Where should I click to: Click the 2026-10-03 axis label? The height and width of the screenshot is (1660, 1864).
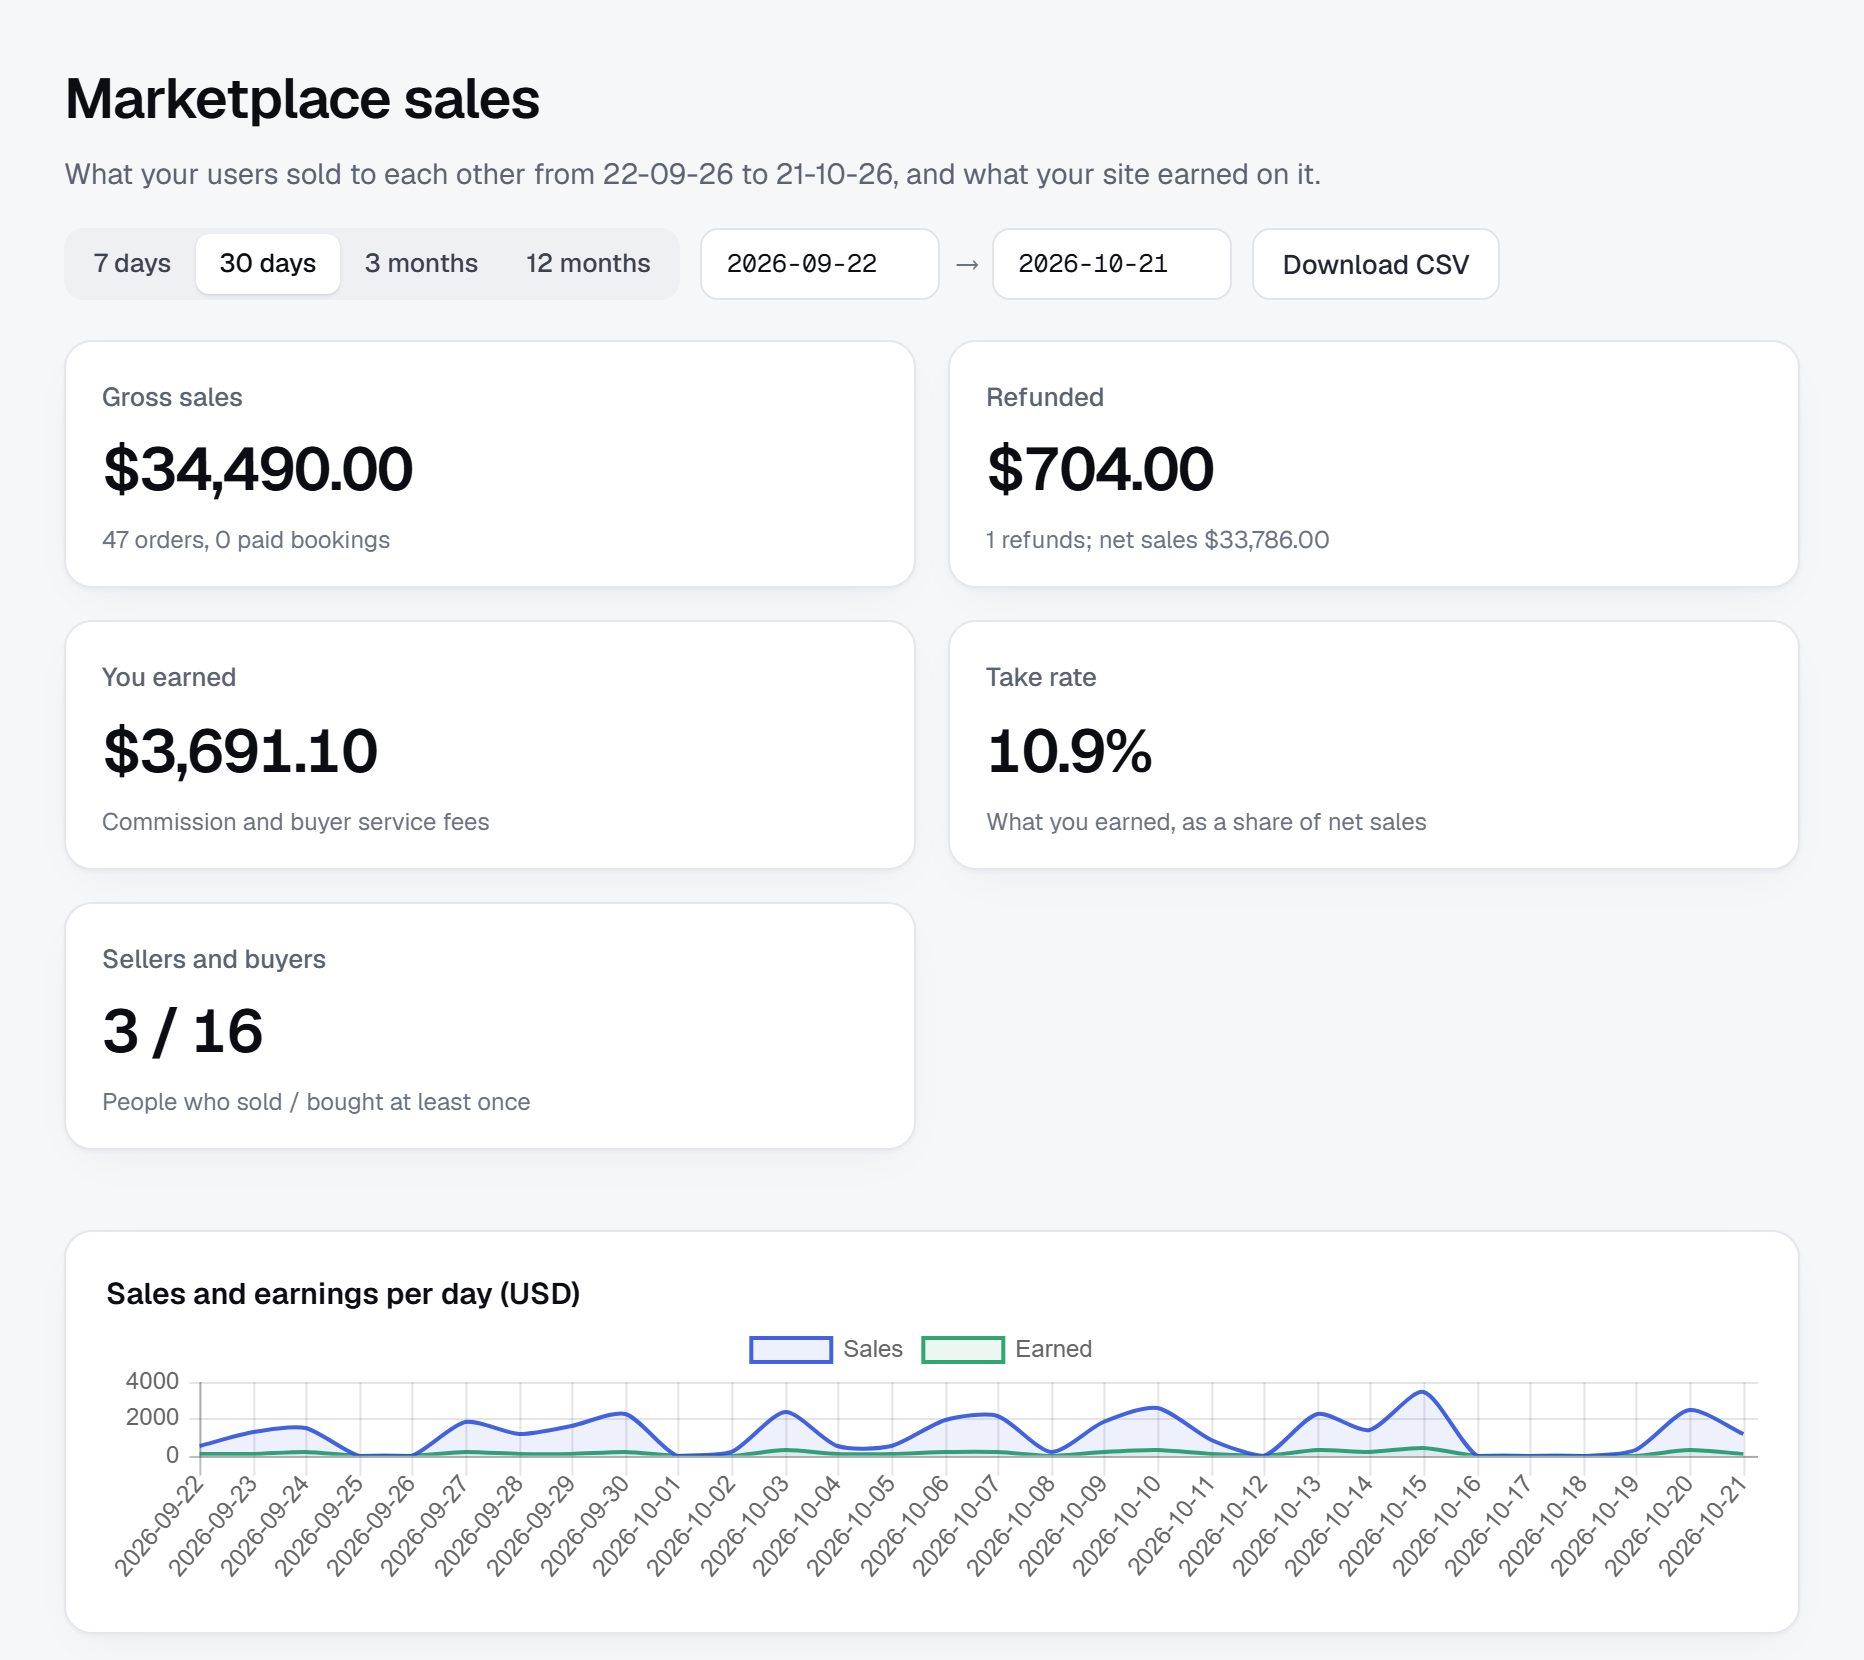pyautogui.click(x=746, y=1526)
